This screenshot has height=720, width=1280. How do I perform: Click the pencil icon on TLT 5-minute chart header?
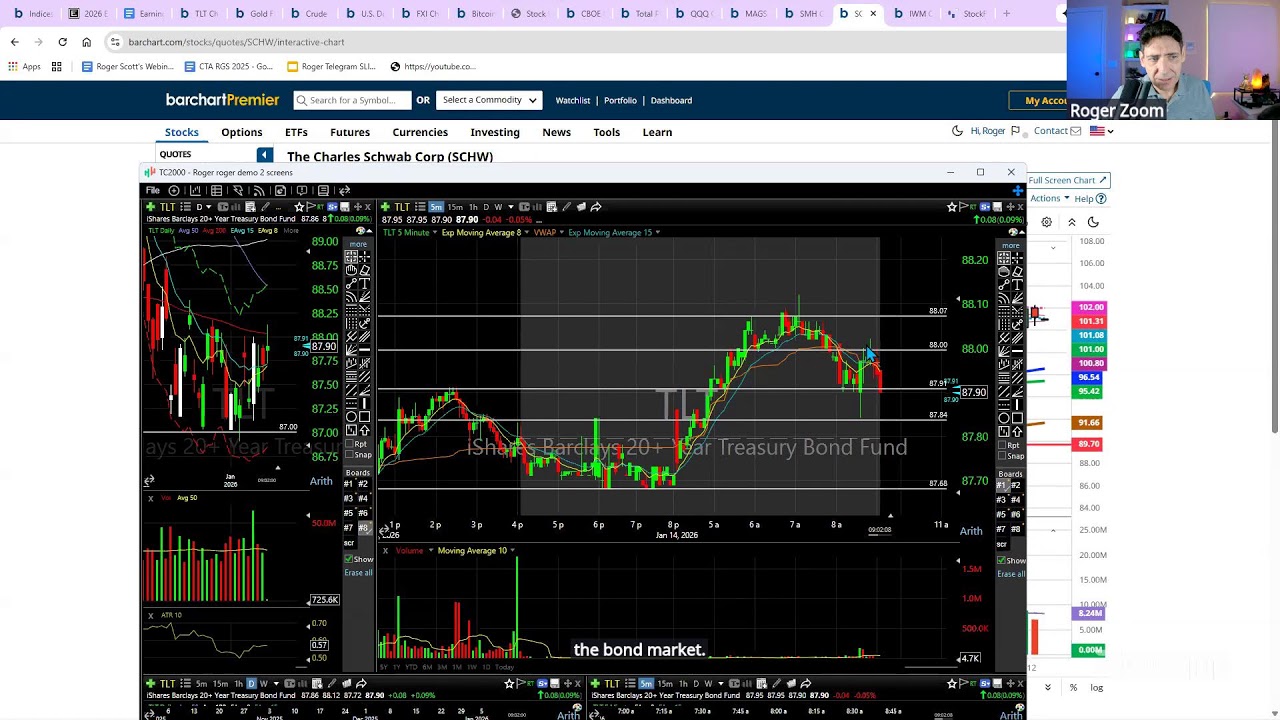tap(566, 207)
